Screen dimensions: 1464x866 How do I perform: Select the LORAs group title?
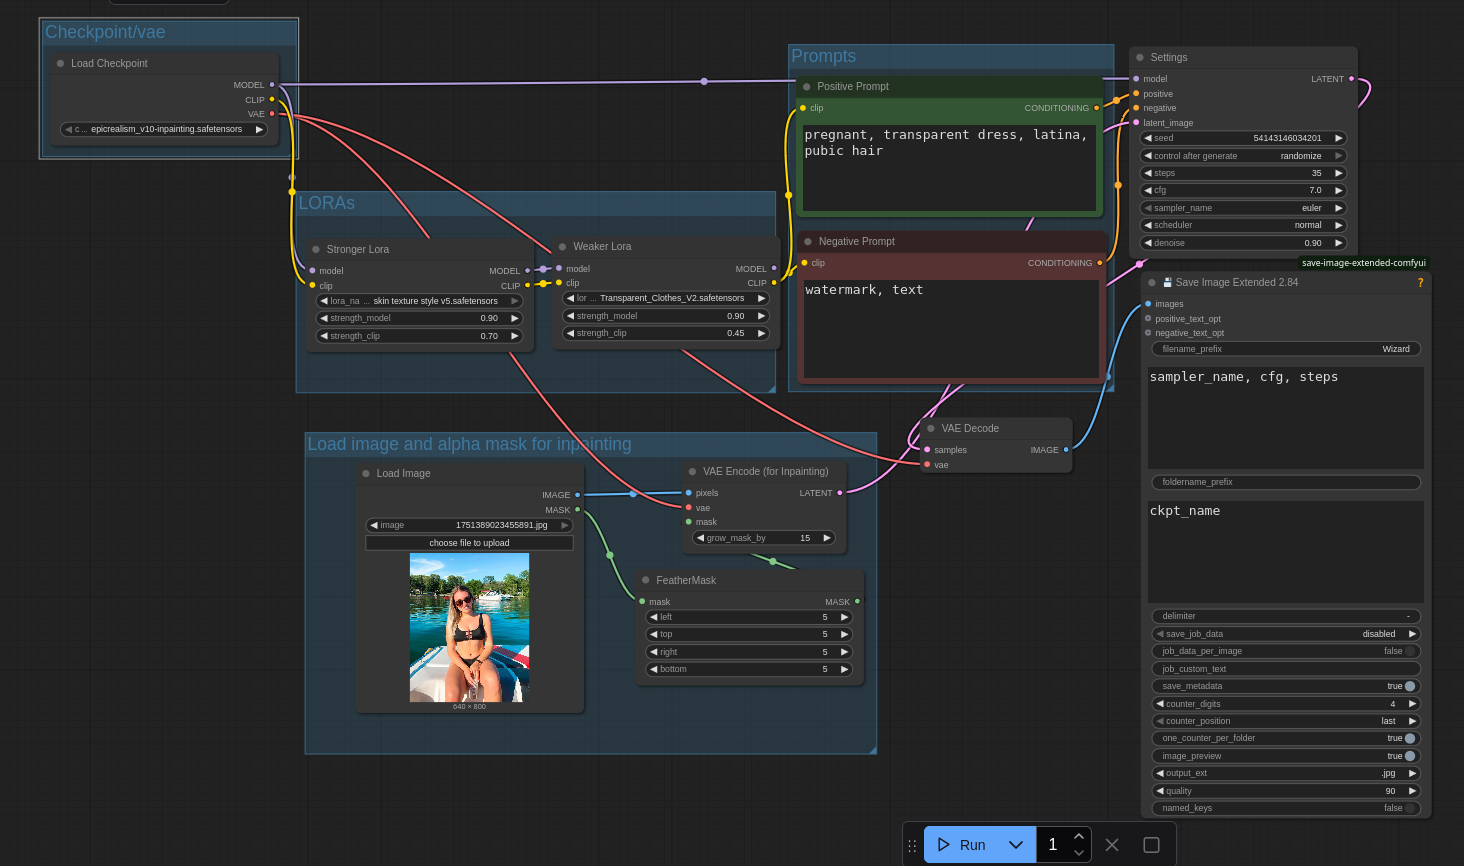click(x=327, y=203)
